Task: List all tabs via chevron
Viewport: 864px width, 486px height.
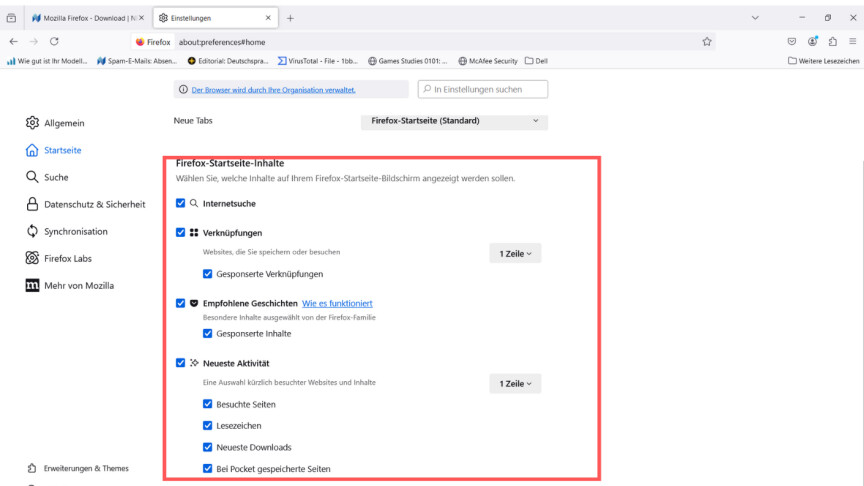Action: click(x=755, y=18)
